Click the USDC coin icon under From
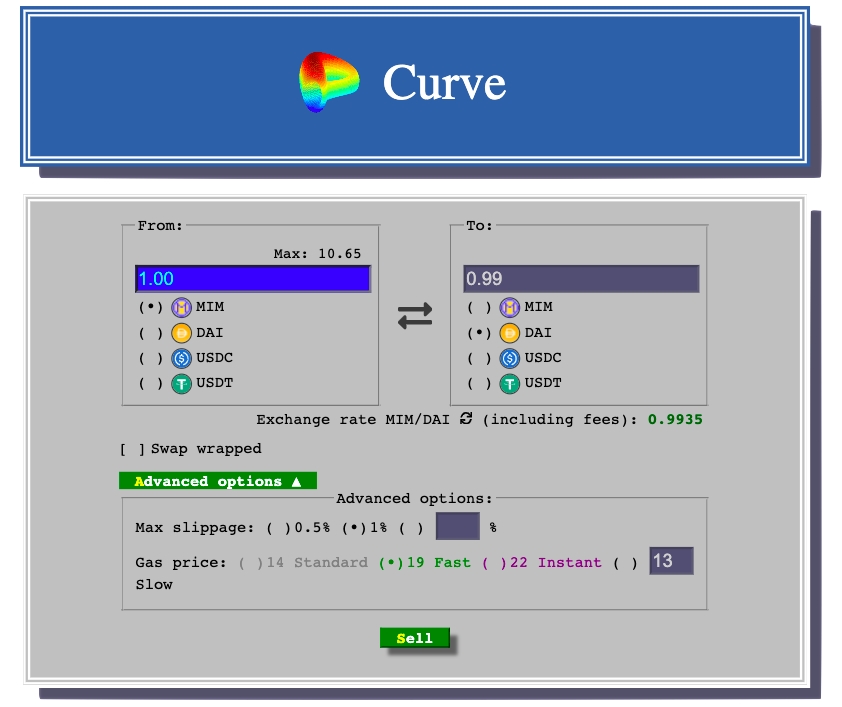 (x=181, y=358)
